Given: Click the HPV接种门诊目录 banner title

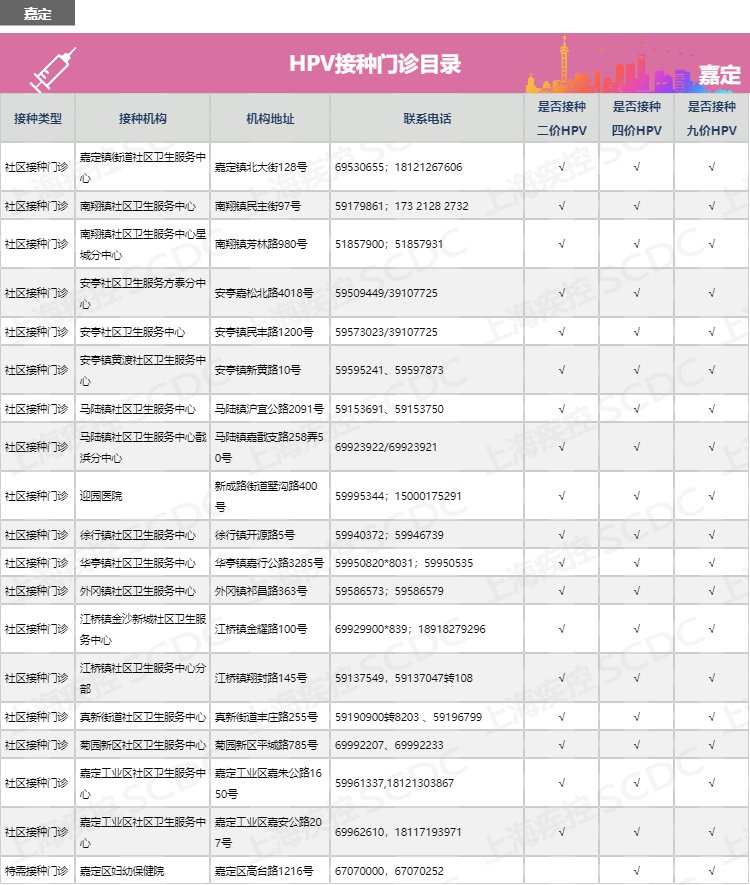Looking at the screenshot, I should [x=375, y=64].
